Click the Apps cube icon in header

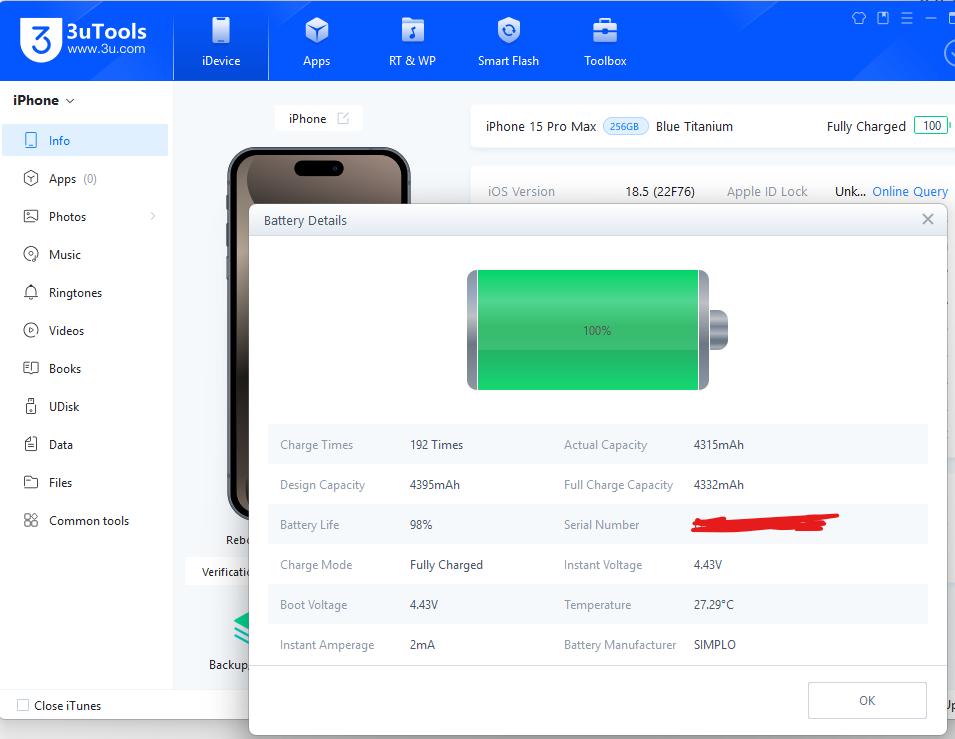(317, 30)
